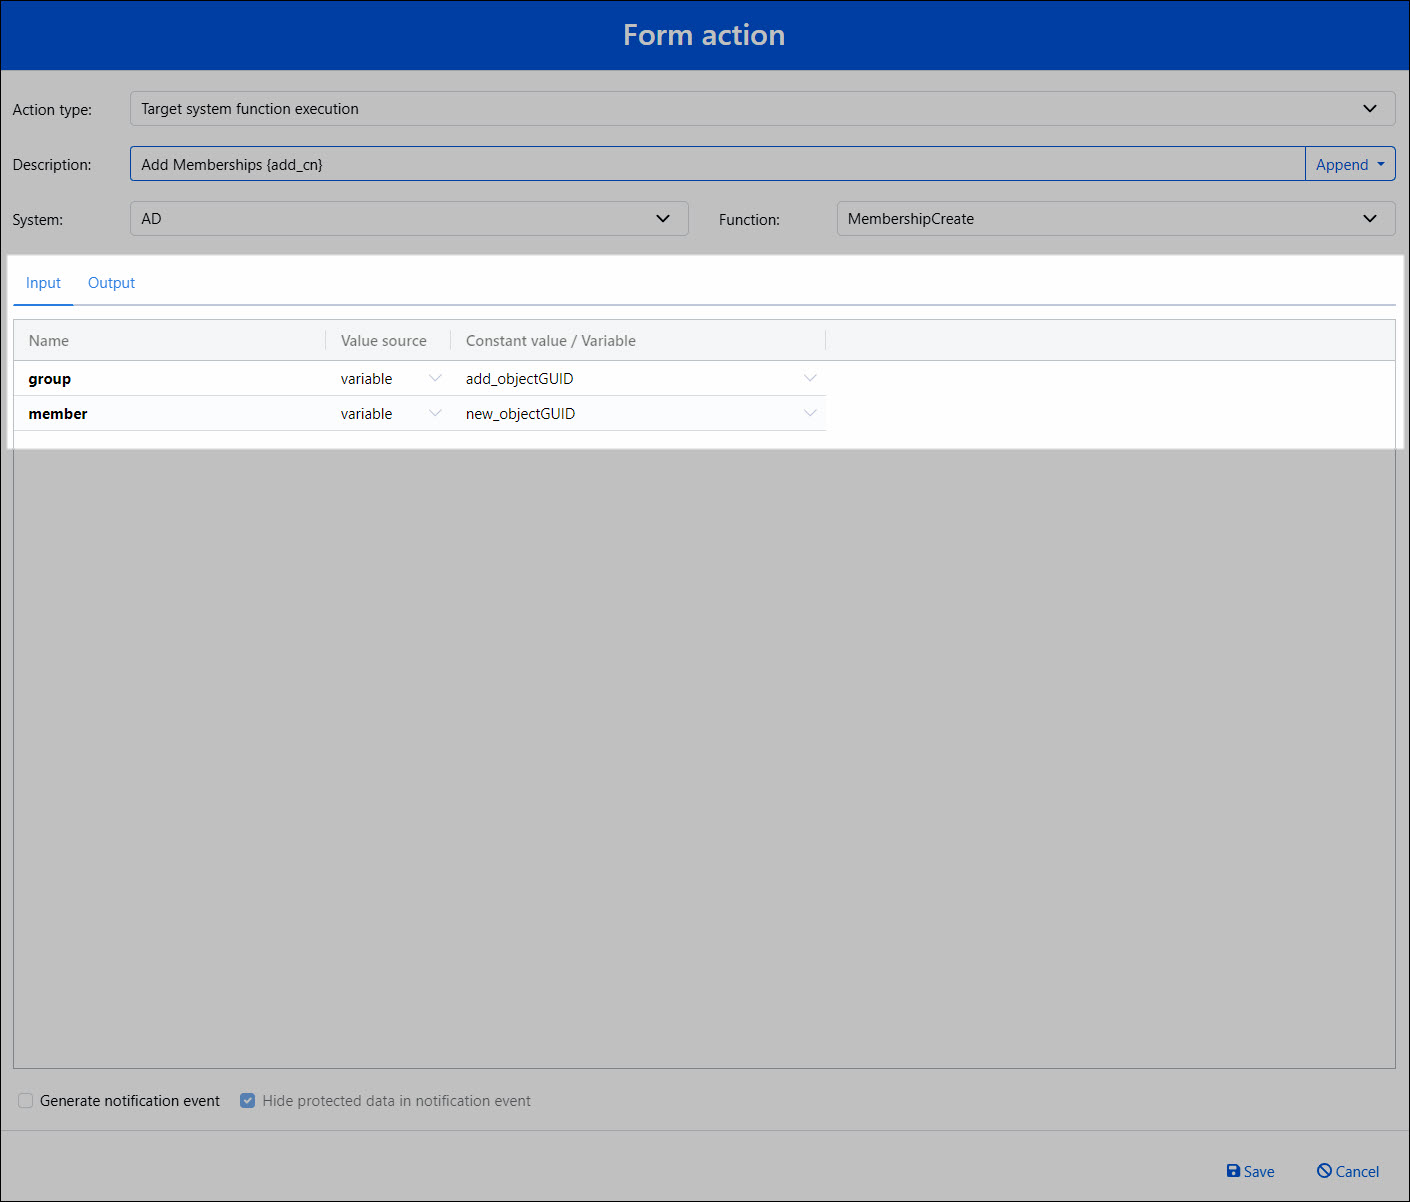Click the Cancel circle-slash icon
Screen dimensions: 1410x1202
[x=1324, y=1171]
